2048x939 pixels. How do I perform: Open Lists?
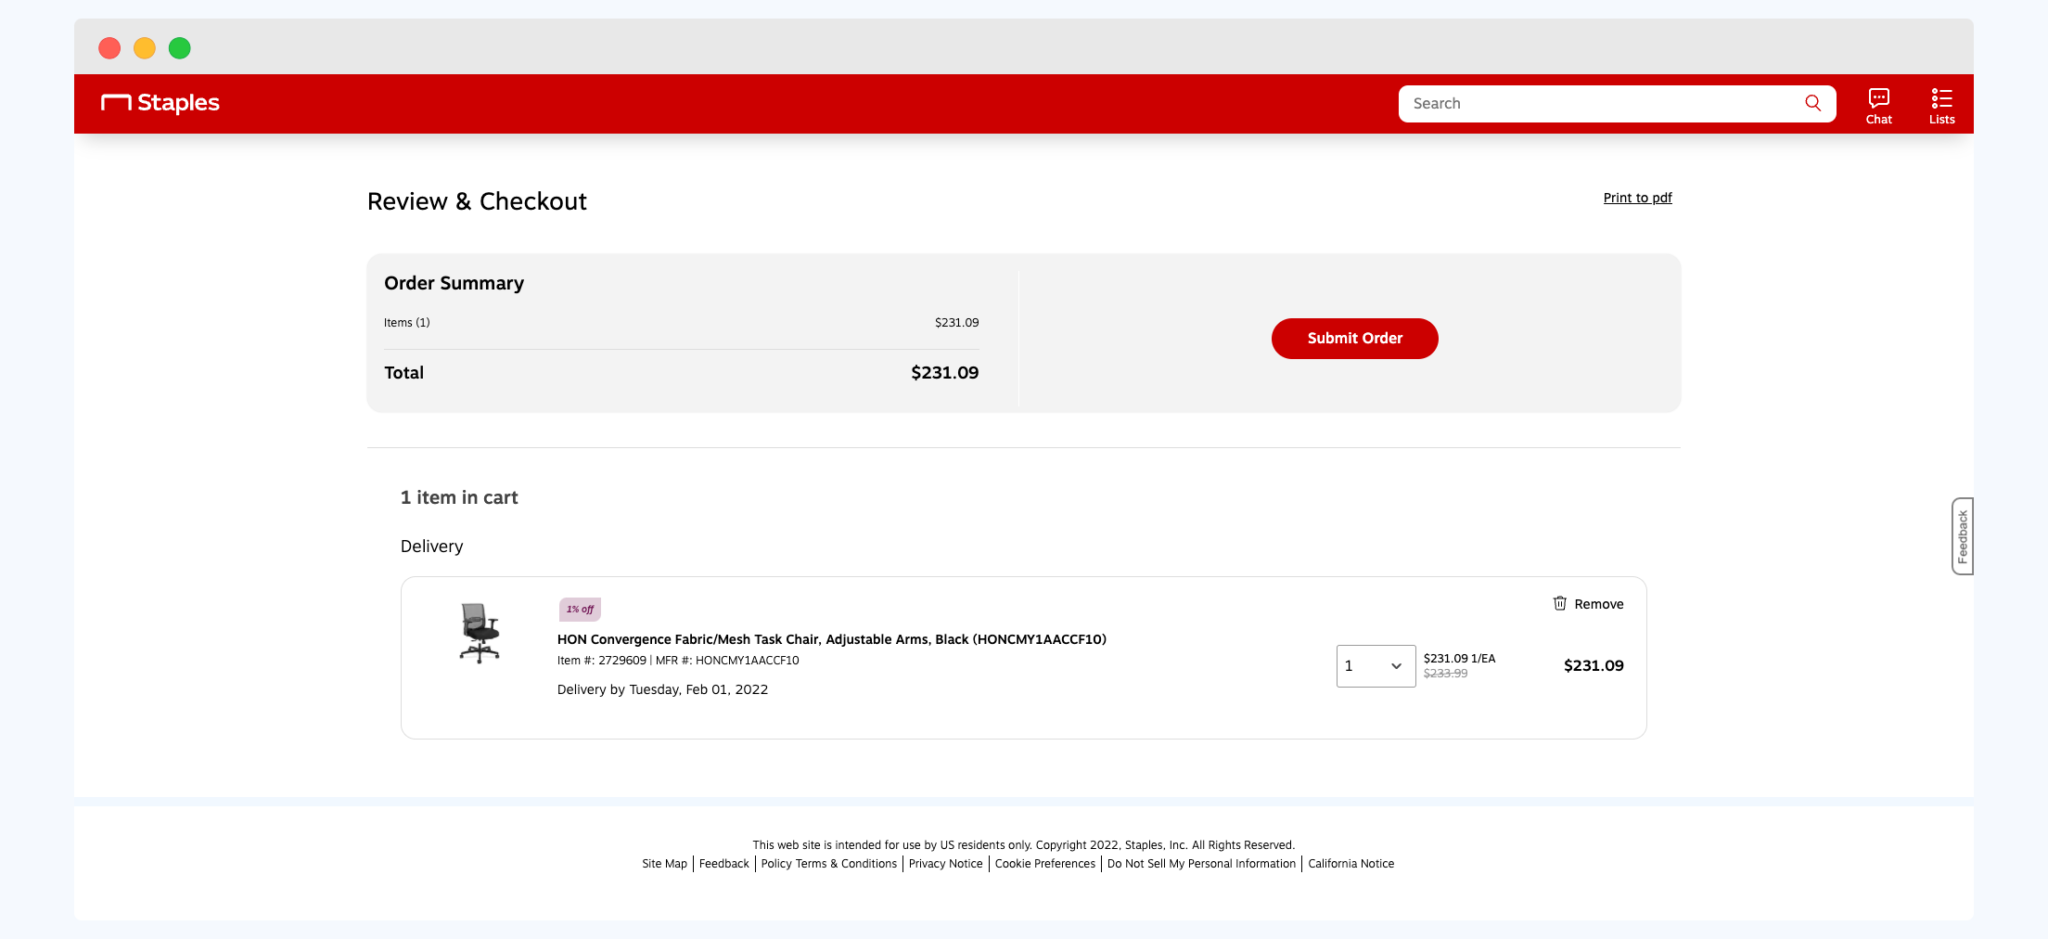[1941, 103]
